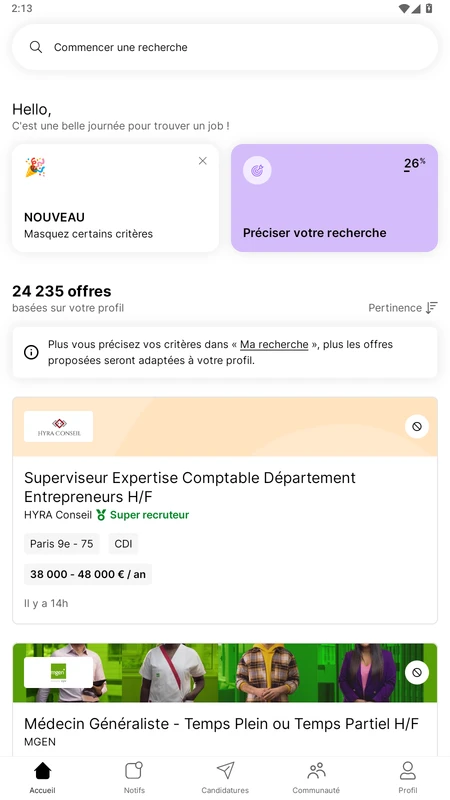Dismiss the NOUVEAU card with X
This screenshot has height=800, width=450.
203,161
